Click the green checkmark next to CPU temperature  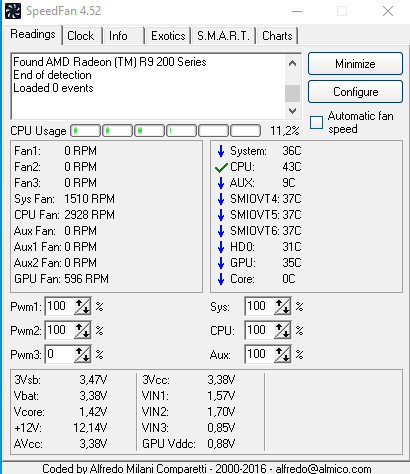click(221, 167)
